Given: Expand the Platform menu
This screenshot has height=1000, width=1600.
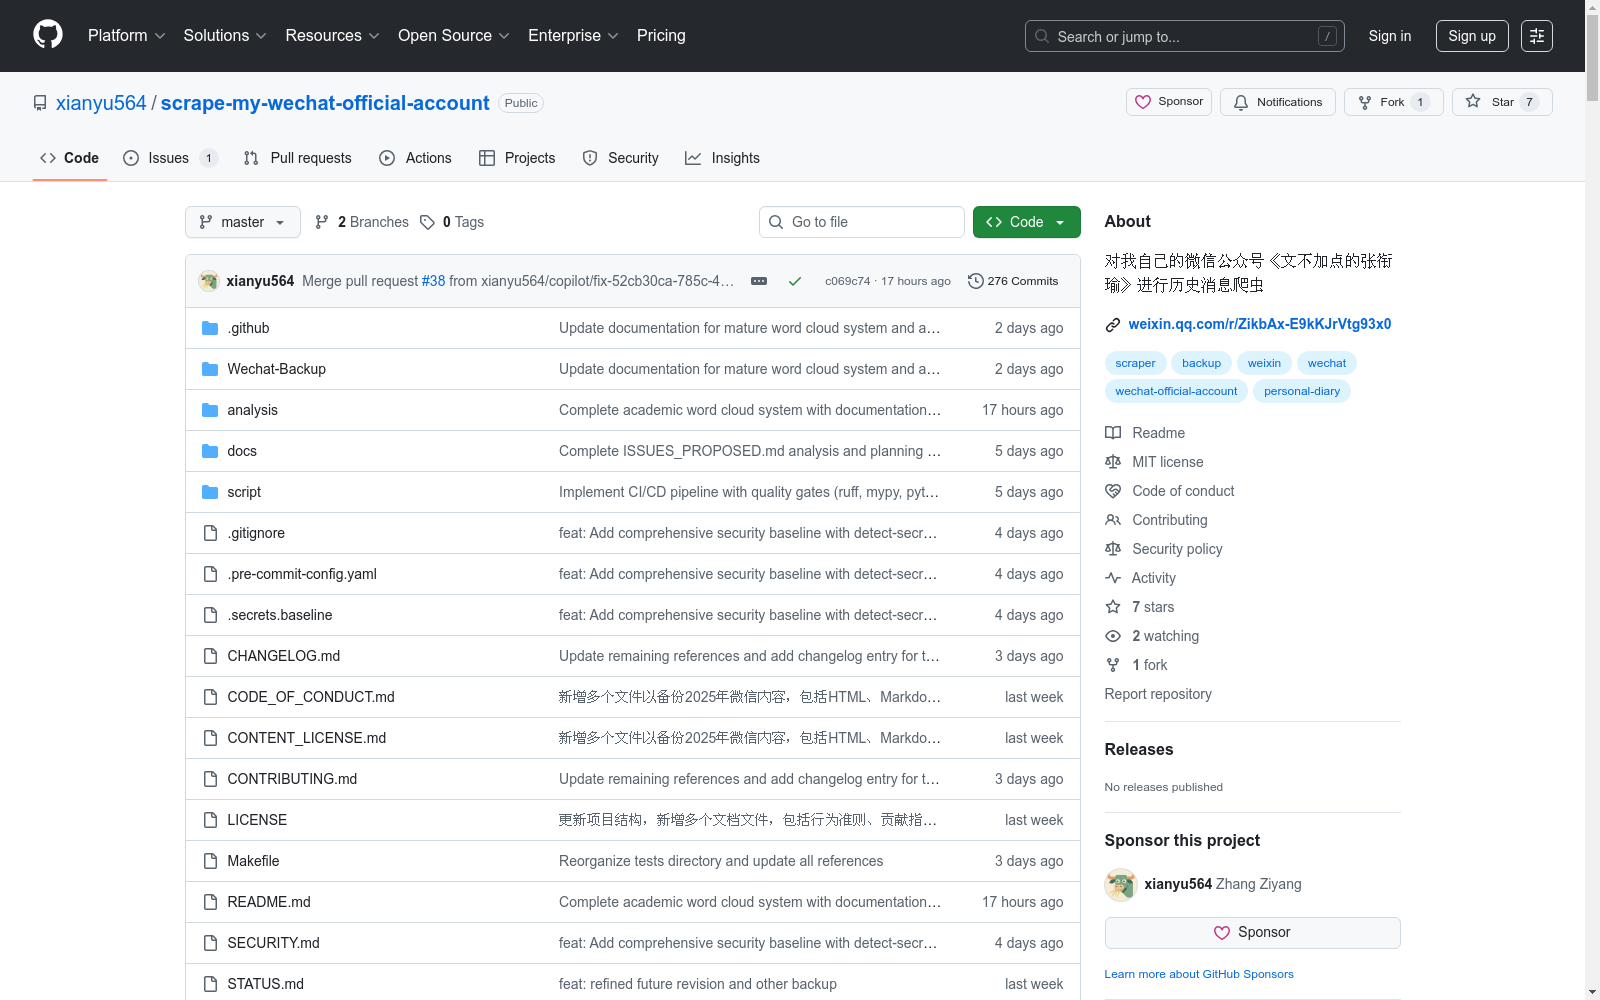Looking at the screenshot, I should click(127, 36).
